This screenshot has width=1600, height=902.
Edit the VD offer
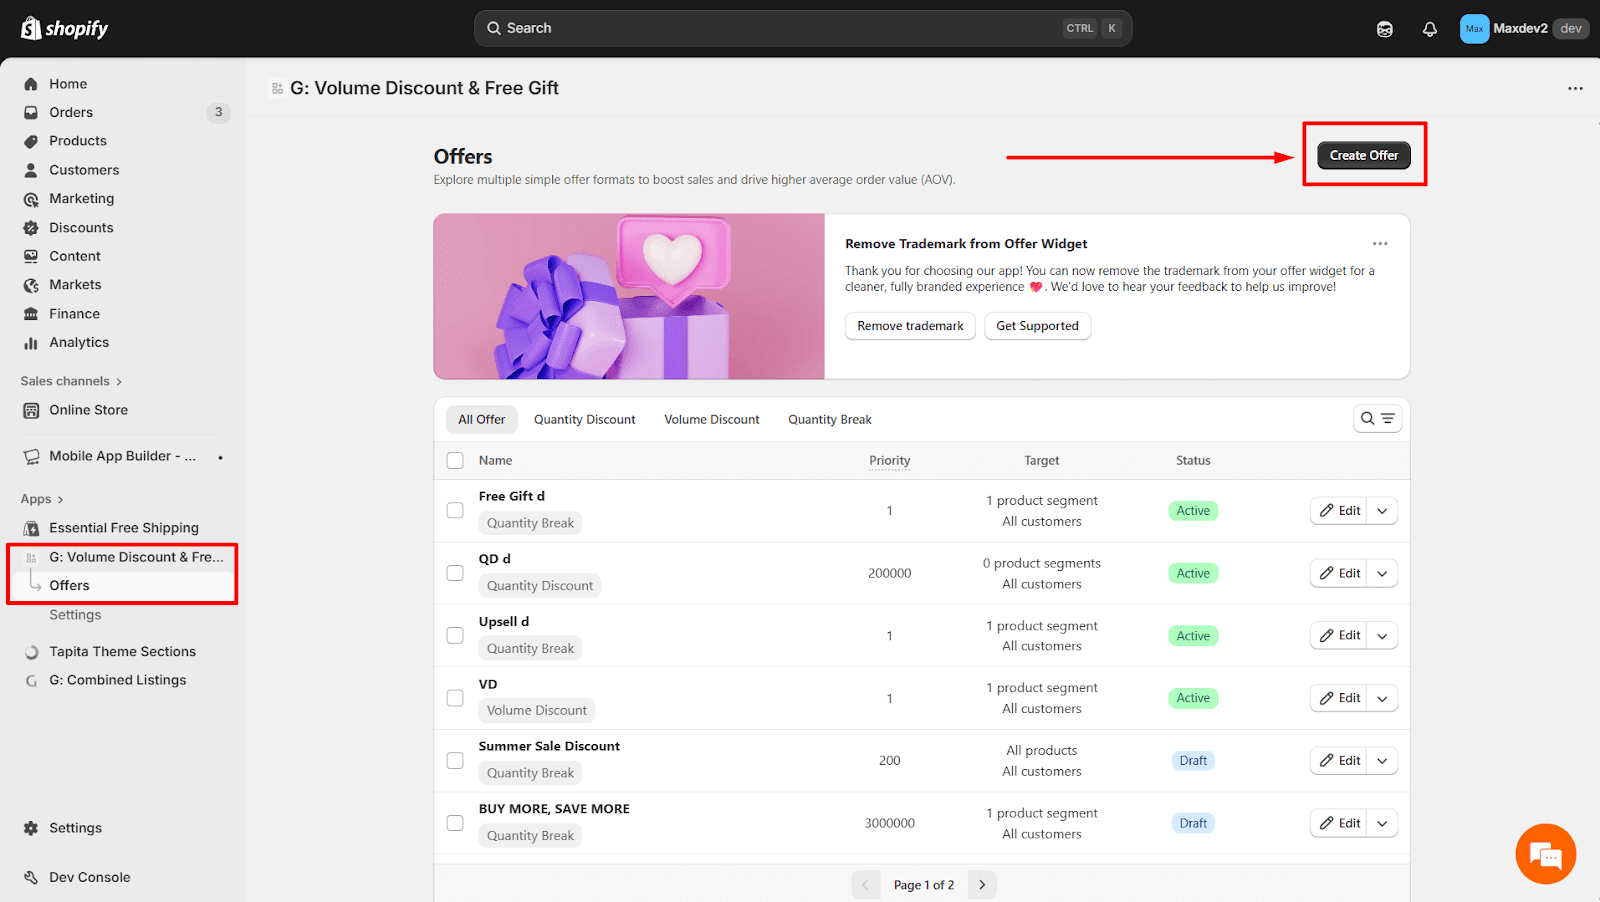pyautogui.click(x=1339, y=698)
